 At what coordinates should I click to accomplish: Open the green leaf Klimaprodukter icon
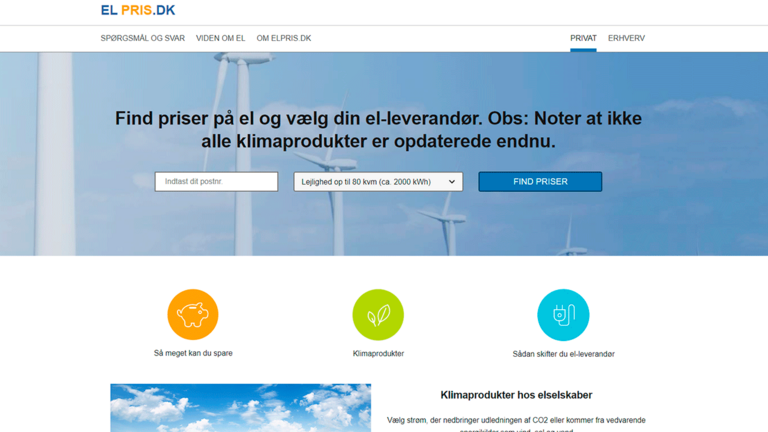coord(378,315)
